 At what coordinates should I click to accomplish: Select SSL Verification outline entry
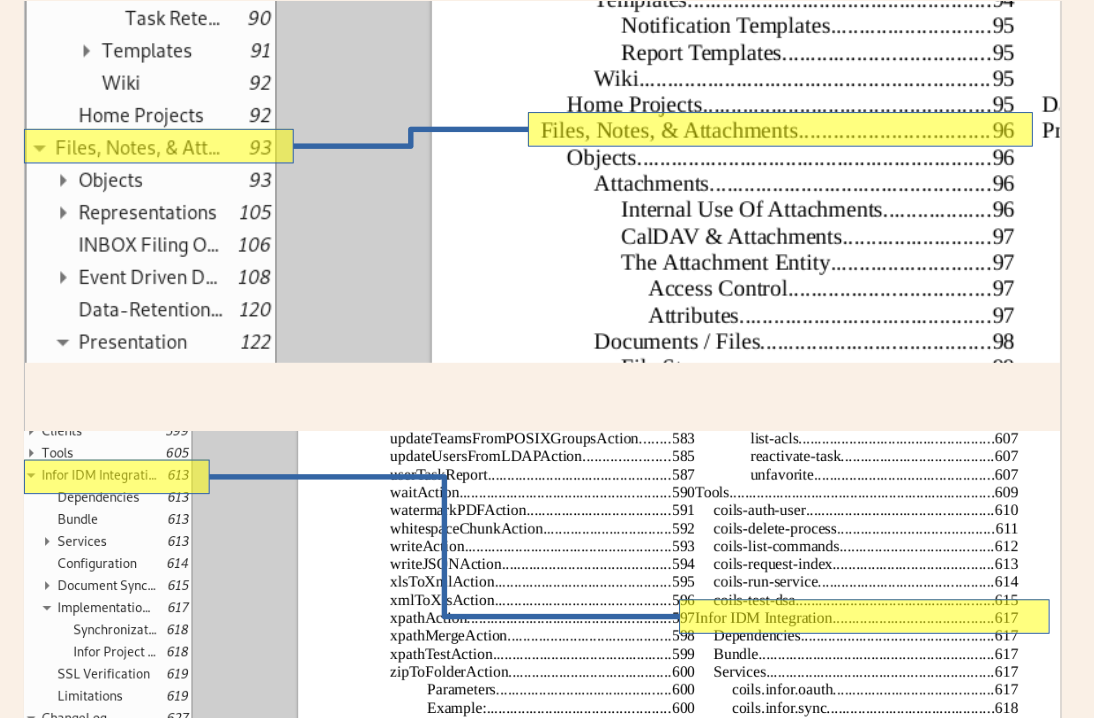pos(123,674)
